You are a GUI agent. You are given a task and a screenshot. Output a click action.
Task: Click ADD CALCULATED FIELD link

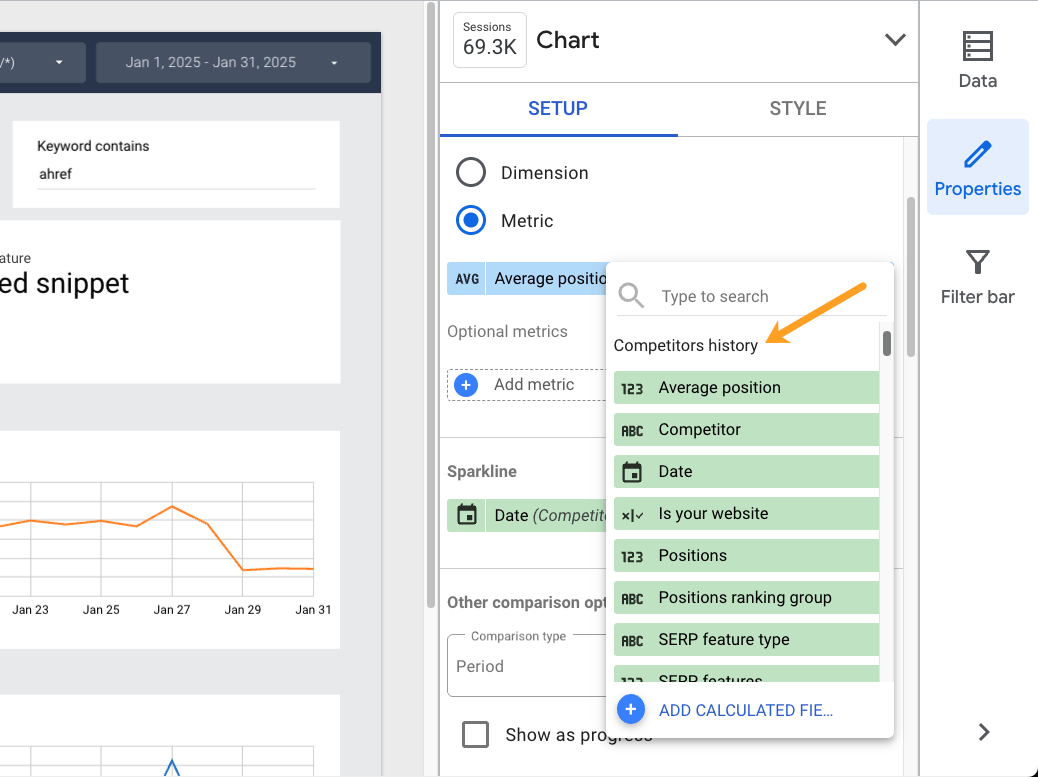(x=745, y=710)
